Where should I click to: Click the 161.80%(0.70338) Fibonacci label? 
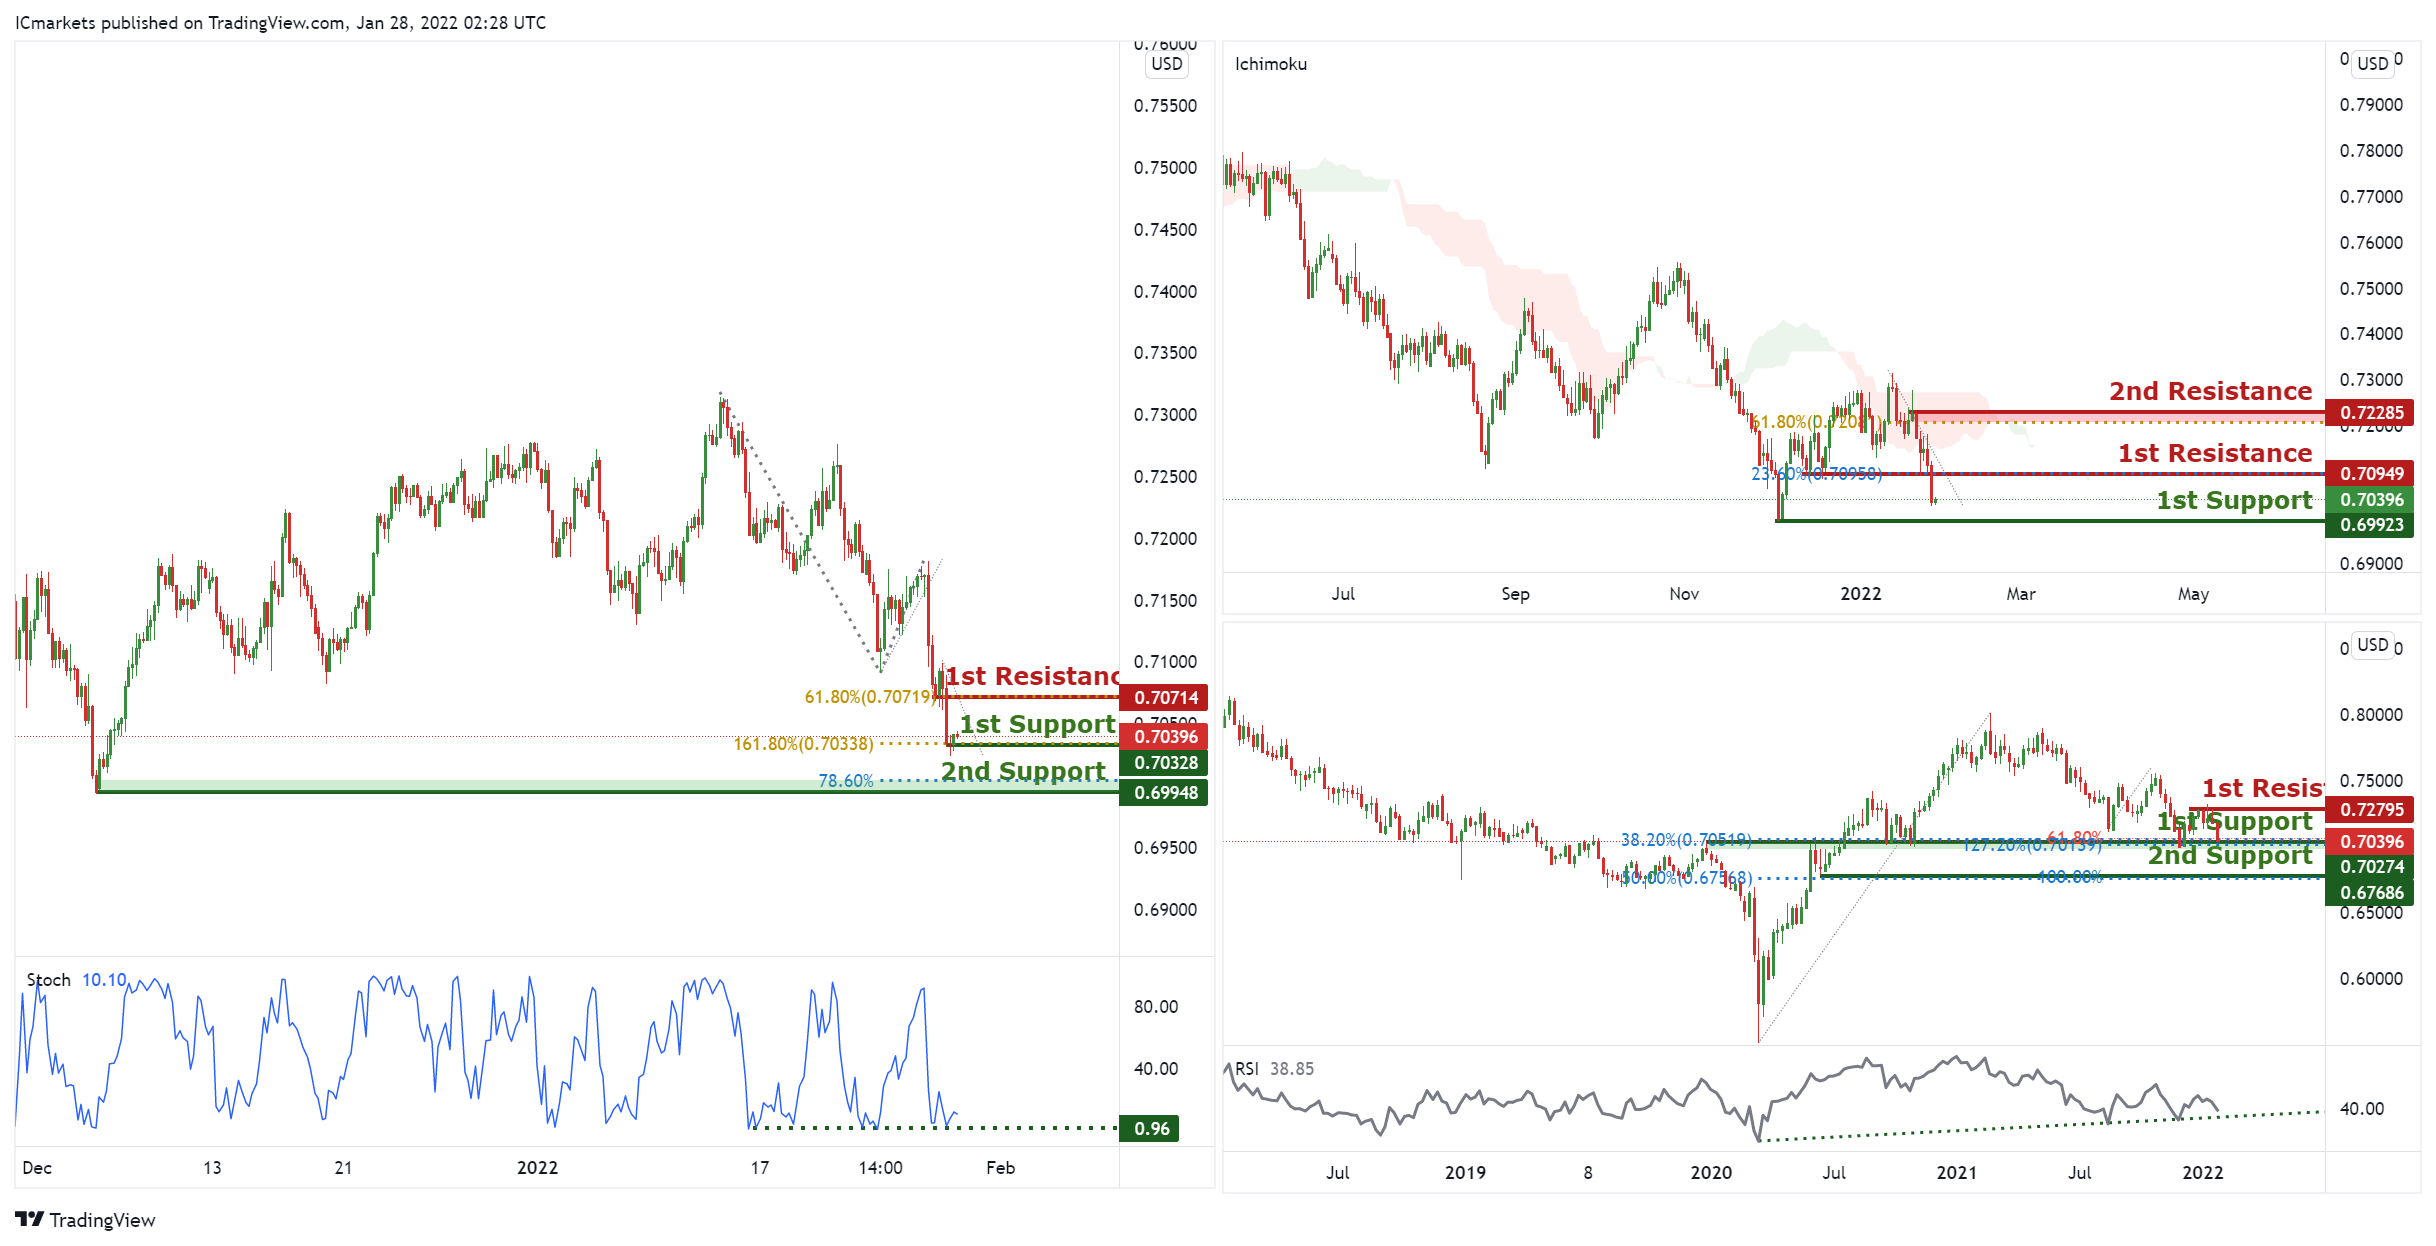803,744
